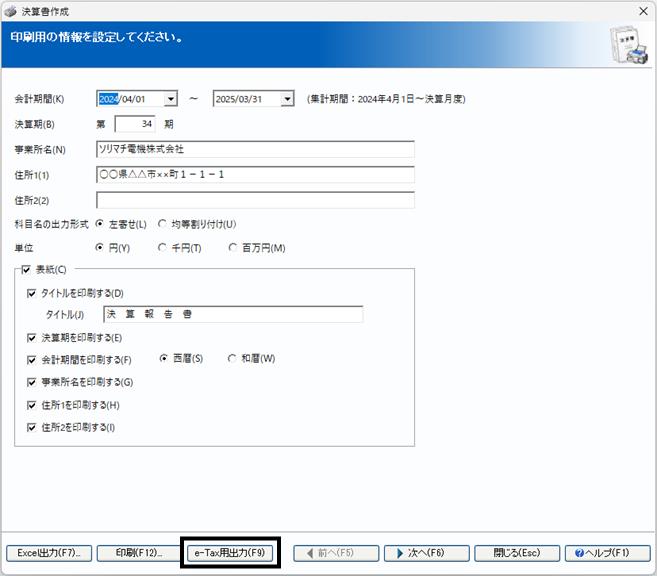Click the 閉じる(Esc) button
The image size is (657, 576).
[x=517, y=553]
